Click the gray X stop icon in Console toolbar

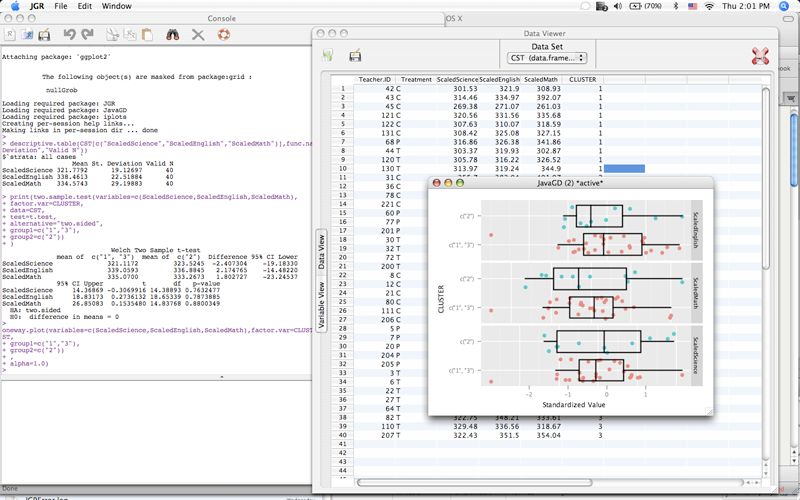click(x=198, y=35)
